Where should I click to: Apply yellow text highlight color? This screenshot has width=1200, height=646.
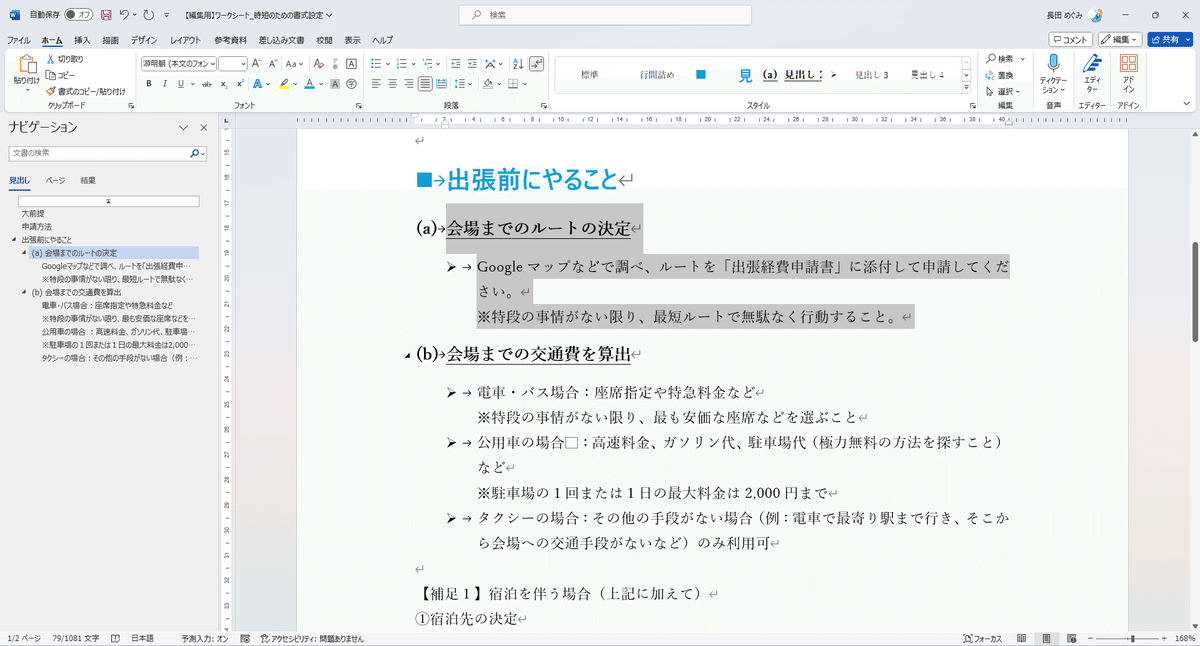[x=284, y=84]
